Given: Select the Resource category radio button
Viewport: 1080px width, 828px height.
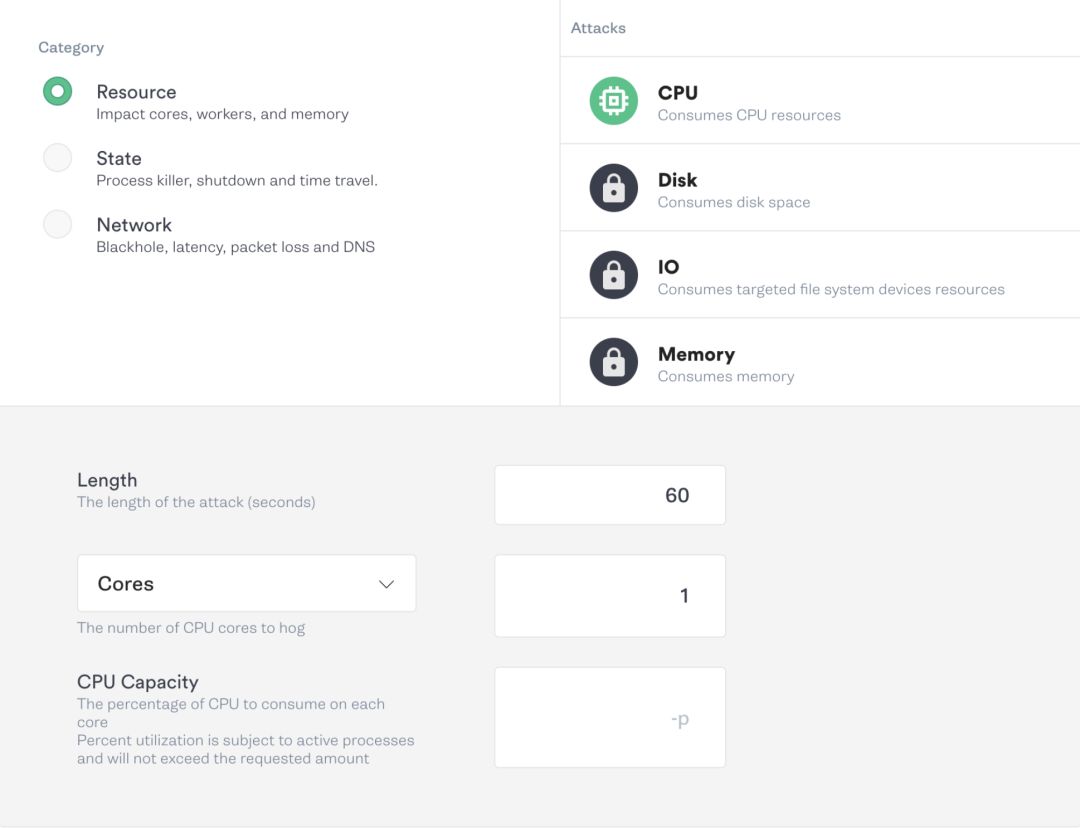Looking at the screenshot, I should click(58, 92).
